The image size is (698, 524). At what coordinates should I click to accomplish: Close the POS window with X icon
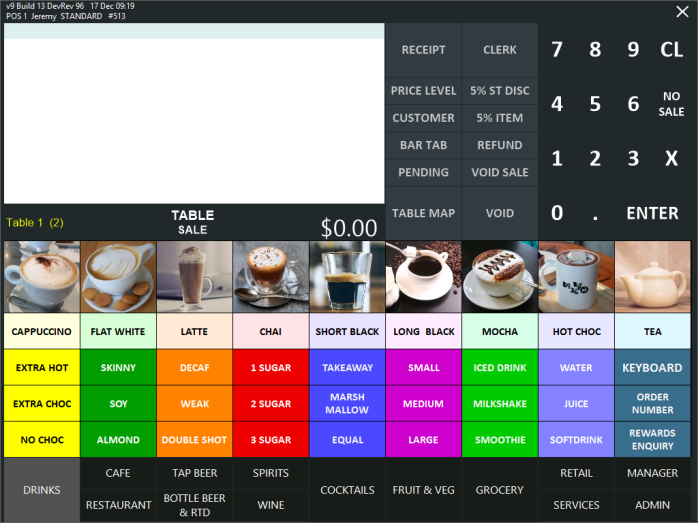(x=682, y=12)
